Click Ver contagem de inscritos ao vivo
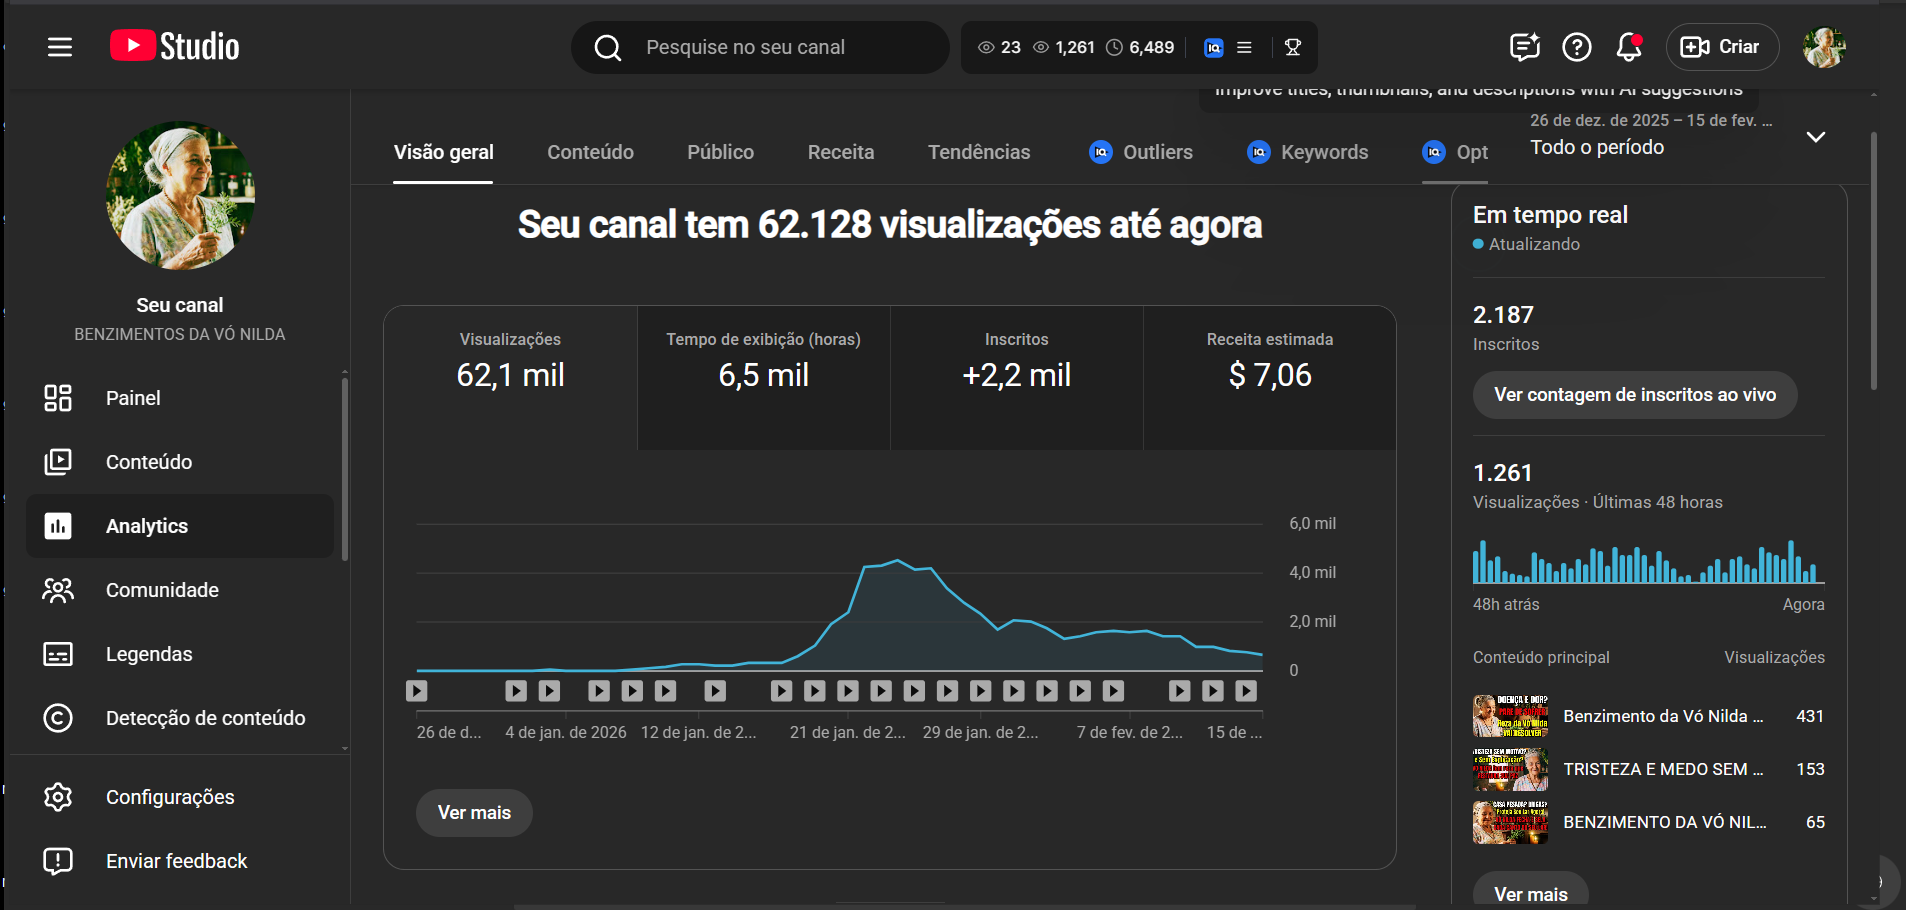The width and height of the screenshot is (1906, 910). click(x=1635, y=395)
